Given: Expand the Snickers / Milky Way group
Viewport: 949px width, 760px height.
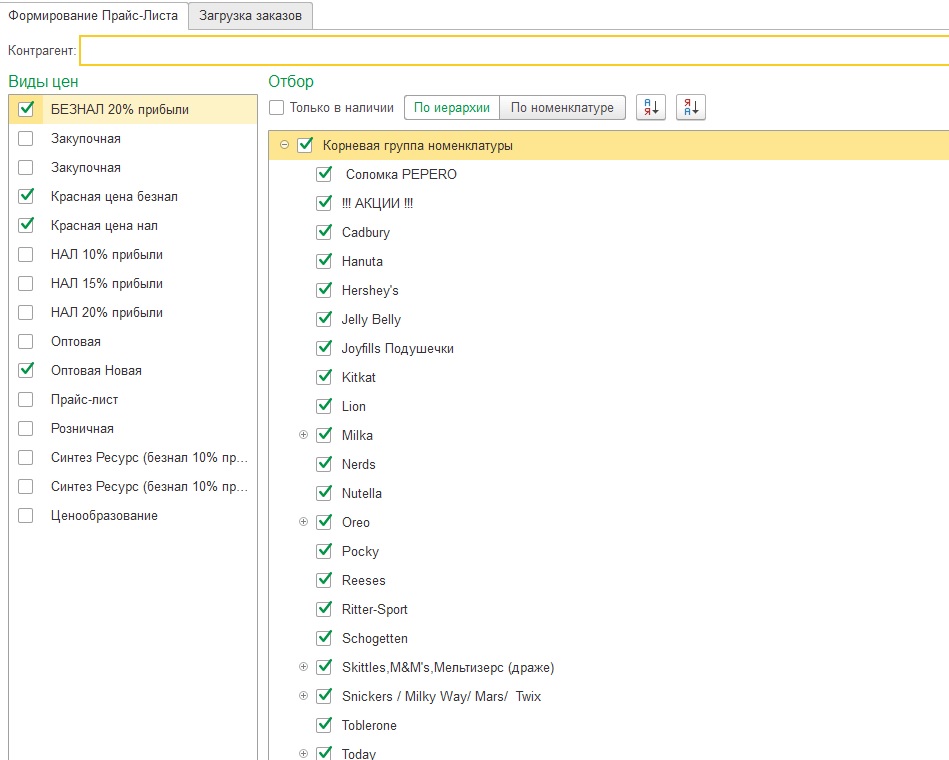Looking at the screenshot, I should click(304, 696).
